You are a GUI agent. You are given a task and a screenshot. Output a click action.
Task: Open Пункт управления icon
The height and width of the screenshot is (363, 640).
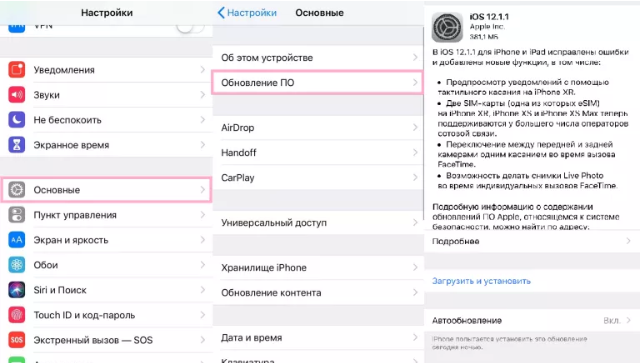click(17, 215)
